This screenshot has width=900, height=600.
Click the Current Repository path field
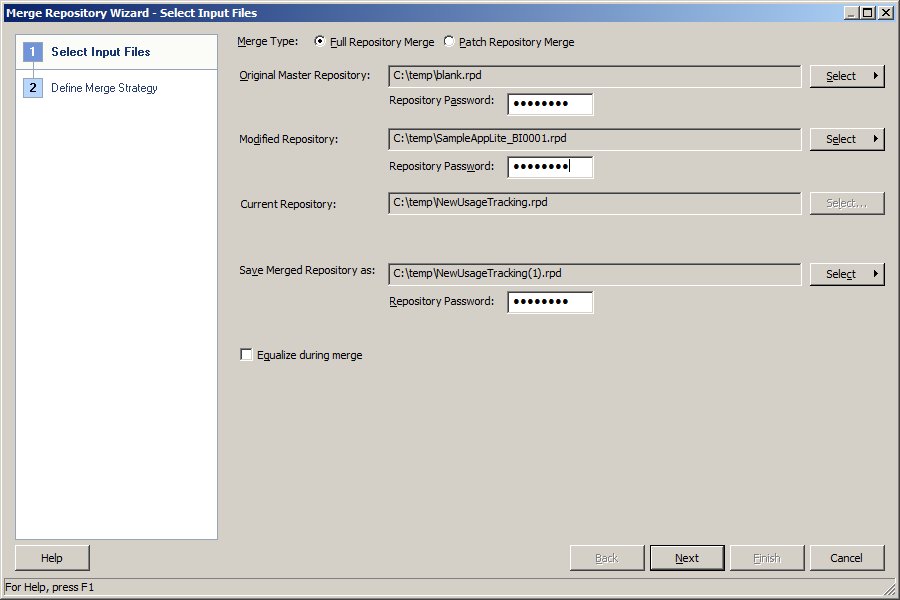coord(595,203)
